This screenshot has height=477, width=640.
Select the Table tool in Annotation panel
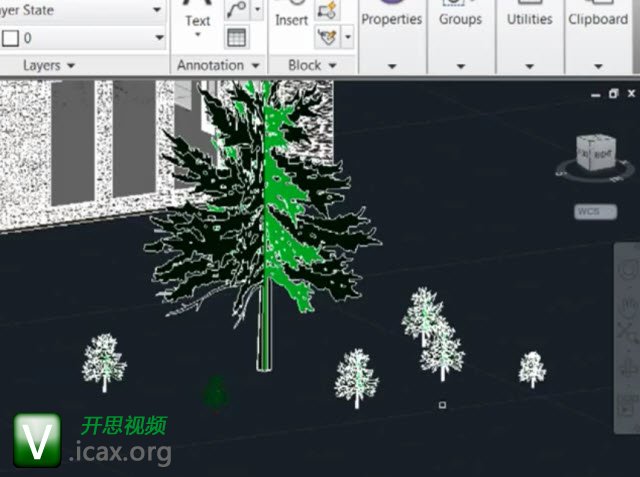(x=236, y=38)
